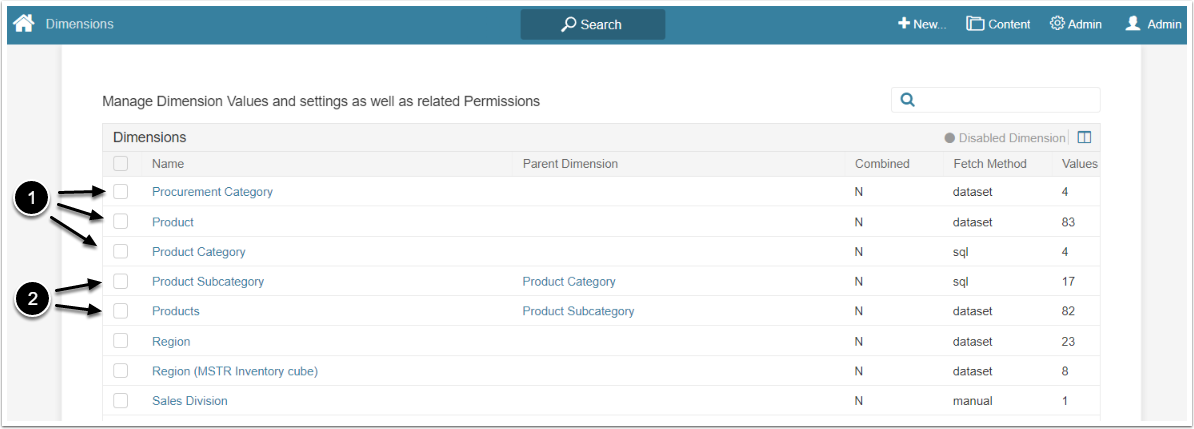
Task: Open the Product Category dimension link
Action: 198,252
